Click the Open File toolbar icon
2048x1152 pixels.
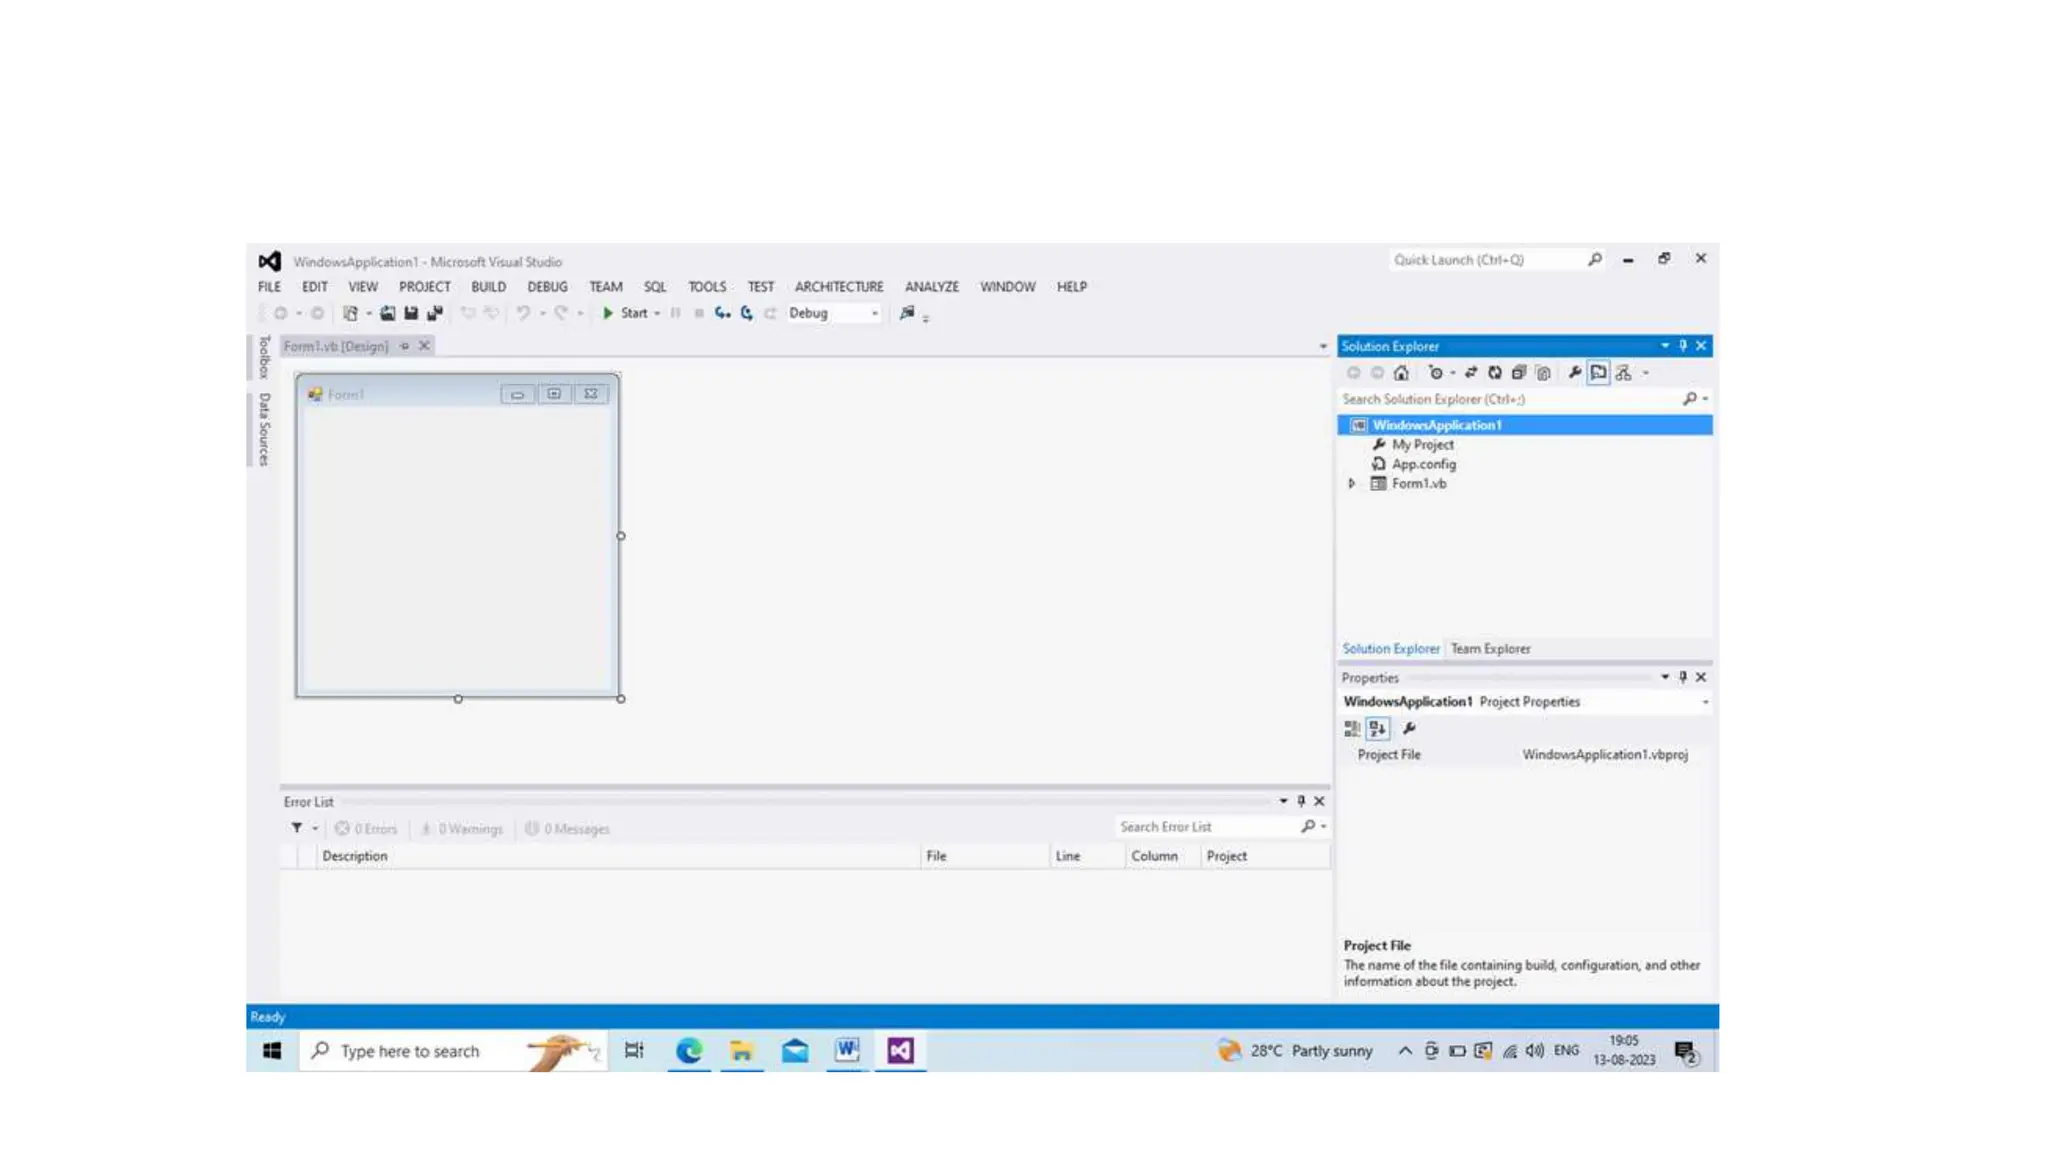point(387,313)
